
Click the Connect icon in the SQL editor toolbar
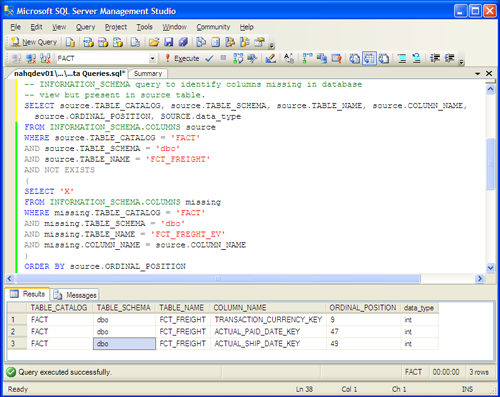16,59
